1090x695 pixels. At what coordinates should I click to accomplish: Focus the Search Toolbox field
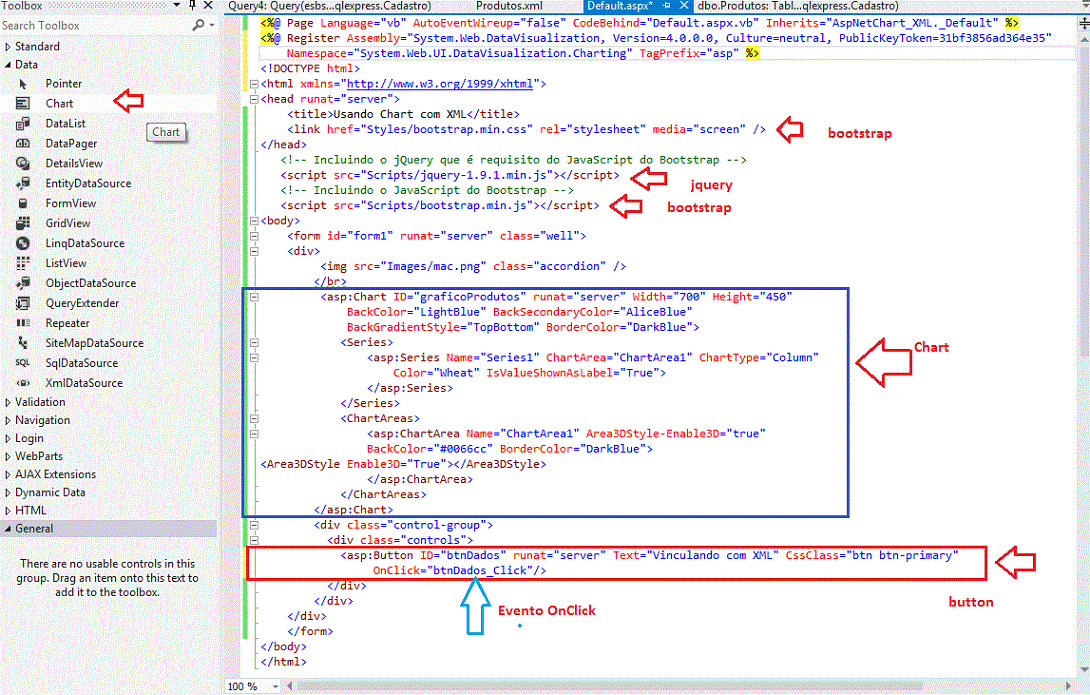tap(95, 25)
